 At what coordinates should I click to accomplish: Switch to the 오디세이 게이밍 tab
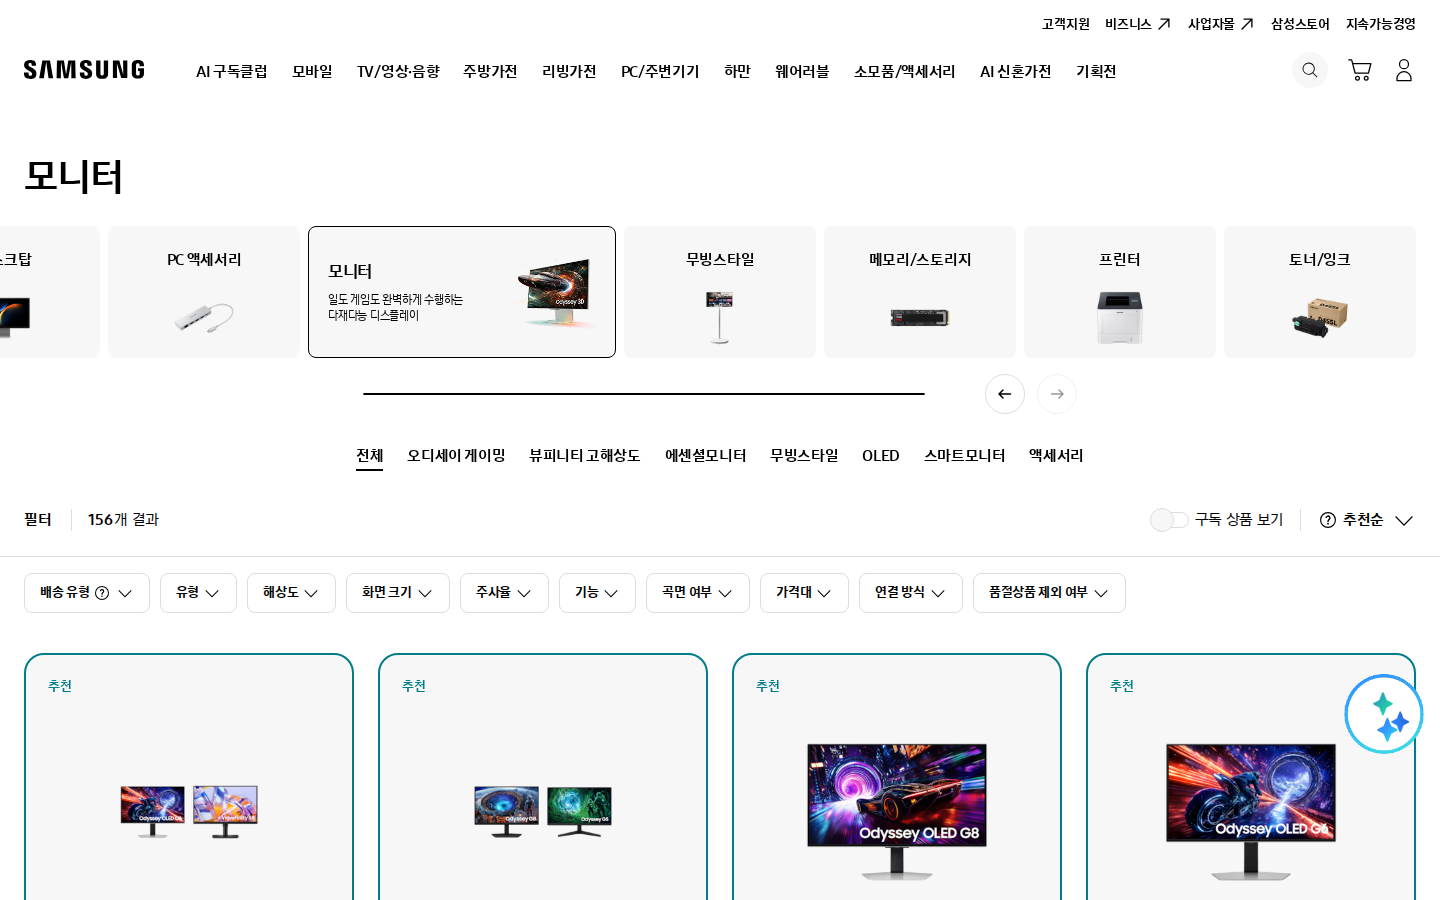pyautogui.click(x=456, y=456)
